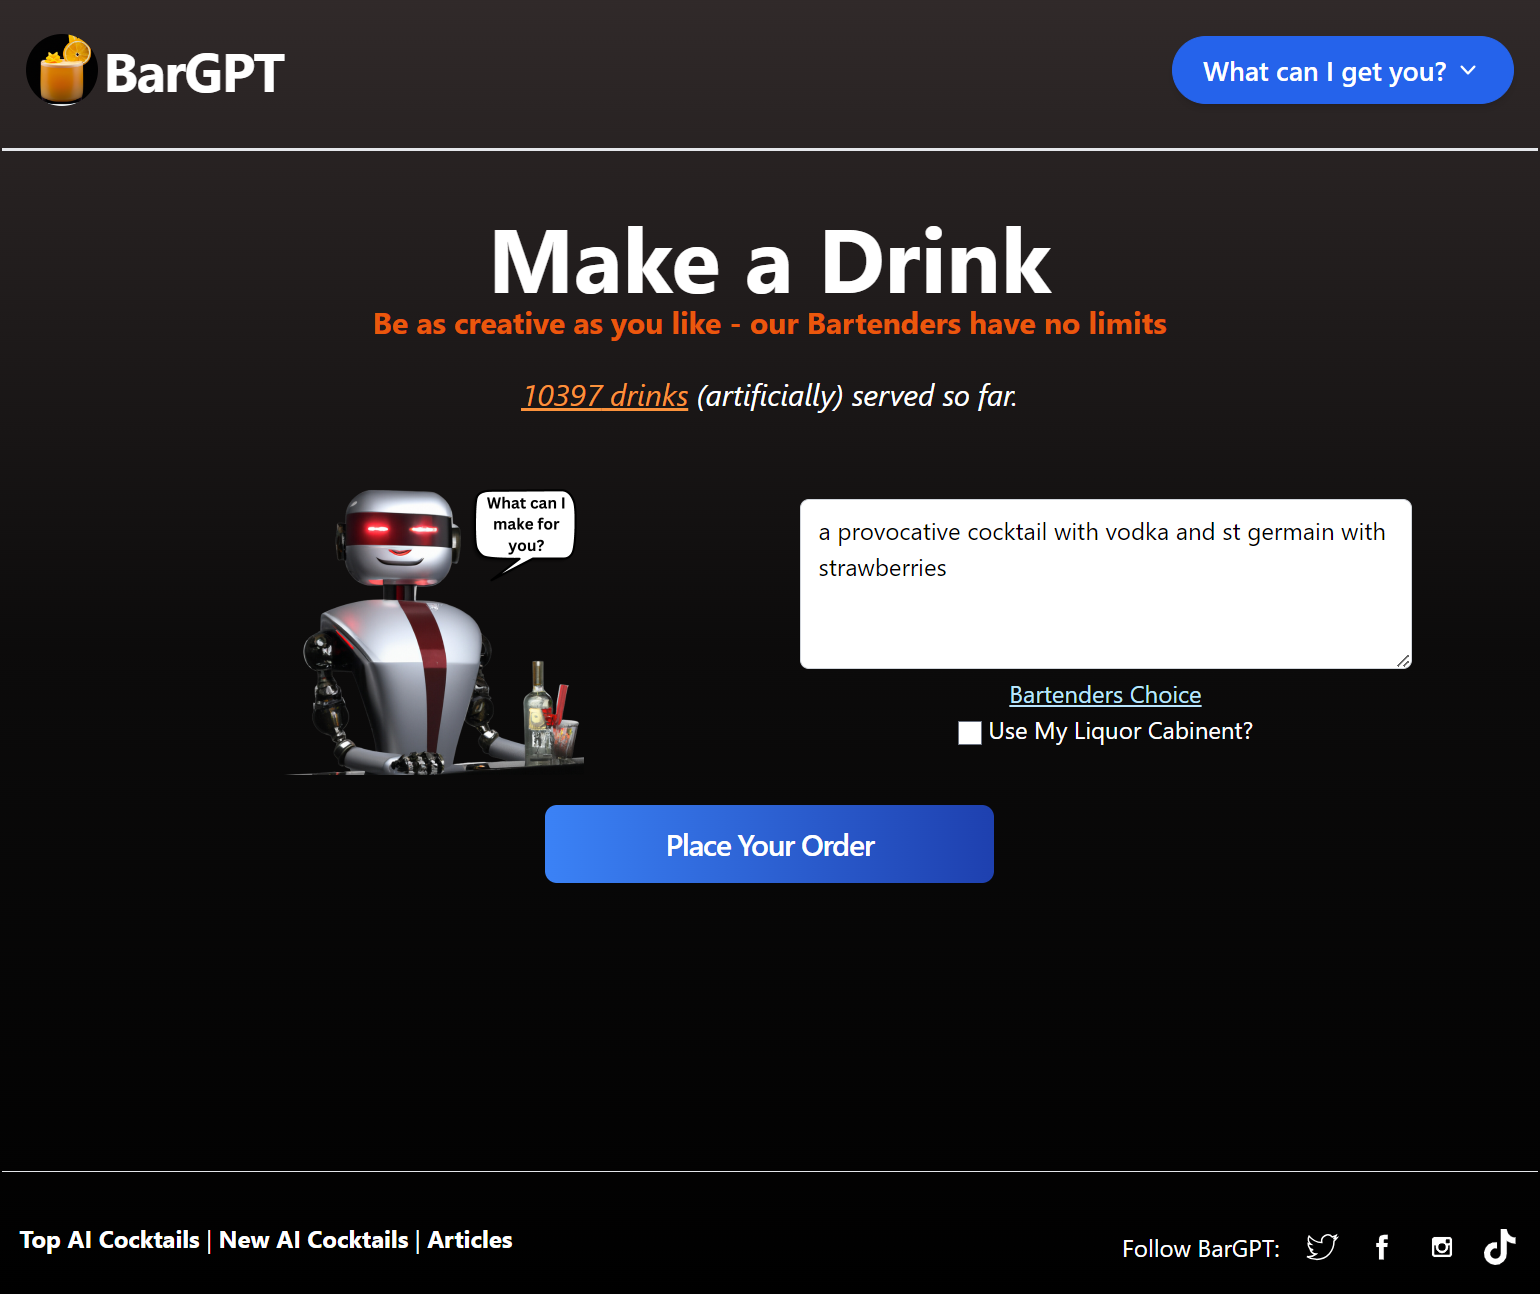Open the 10397 drinks link
This screenshot has height=1294, width=1540.
click(x=604, y=395)
